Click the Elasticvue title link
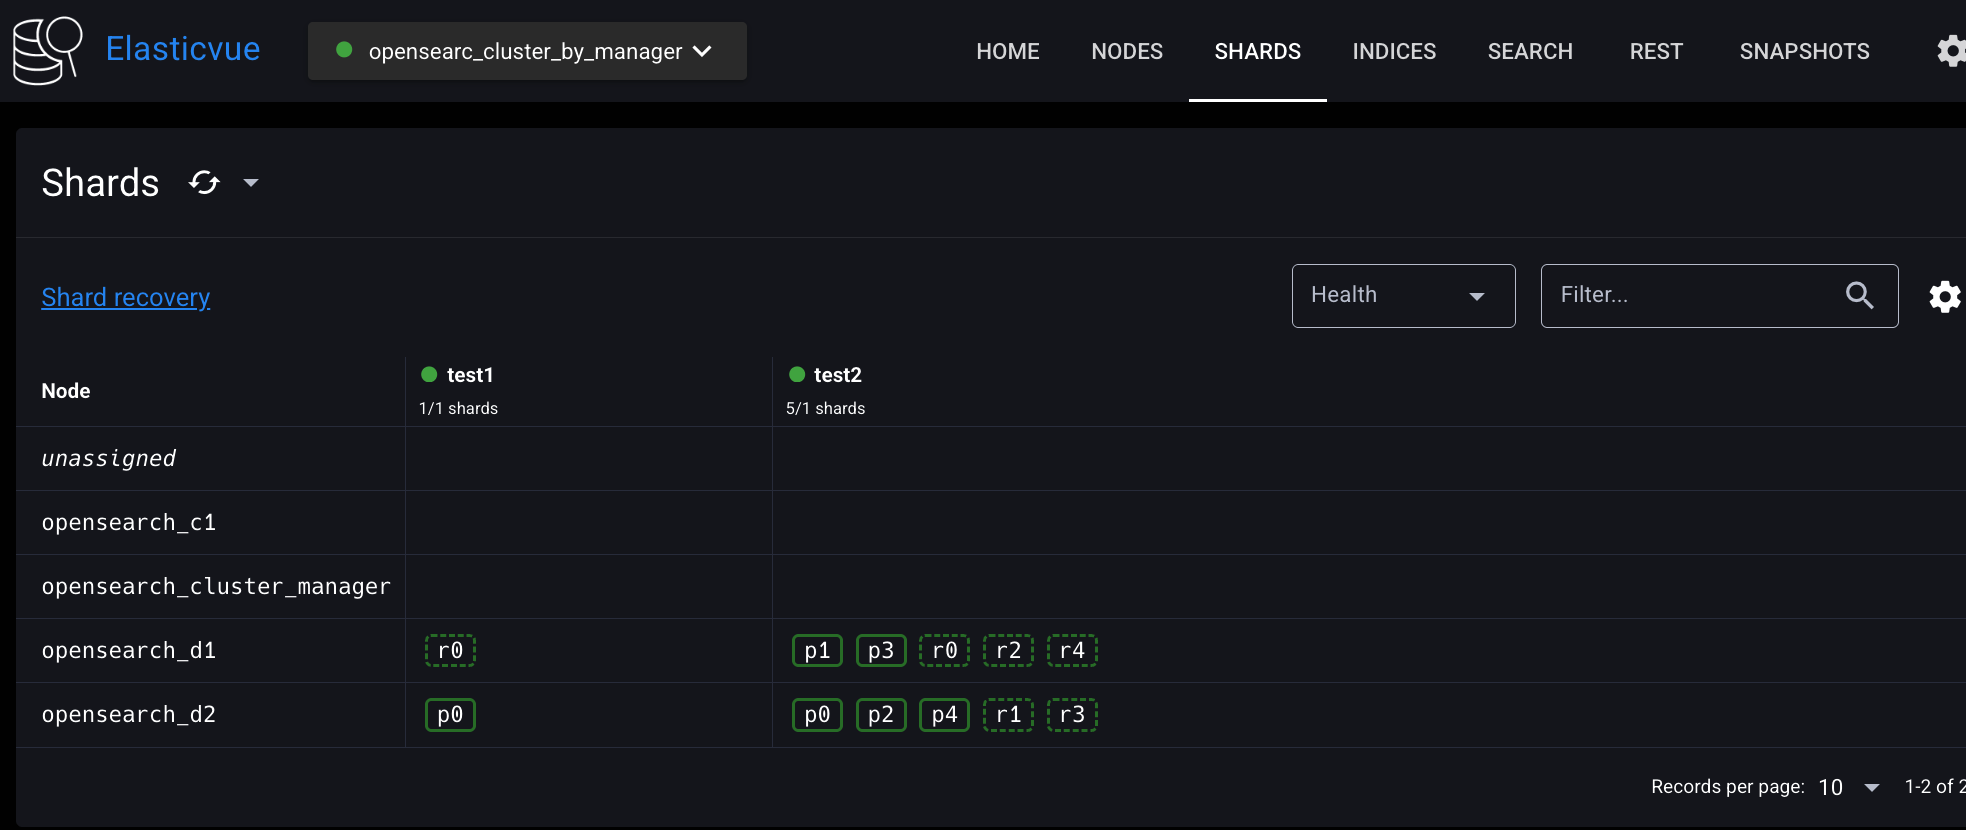 tap(183, 49)
